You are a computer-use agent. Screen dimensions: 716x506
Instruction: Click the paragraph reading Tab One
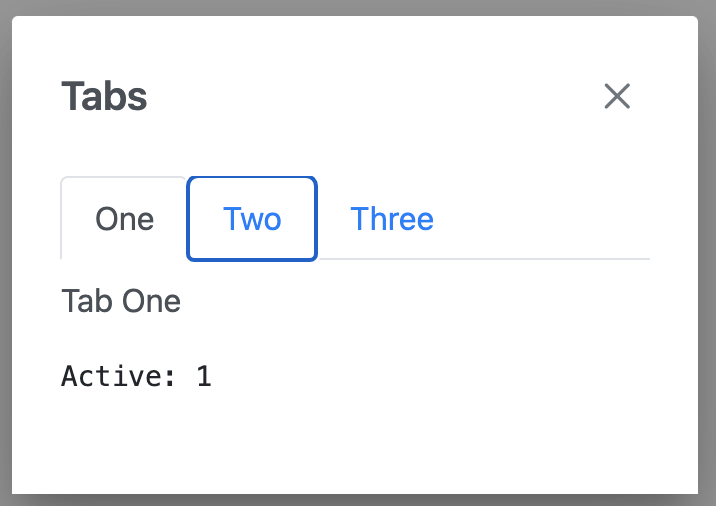121,301
